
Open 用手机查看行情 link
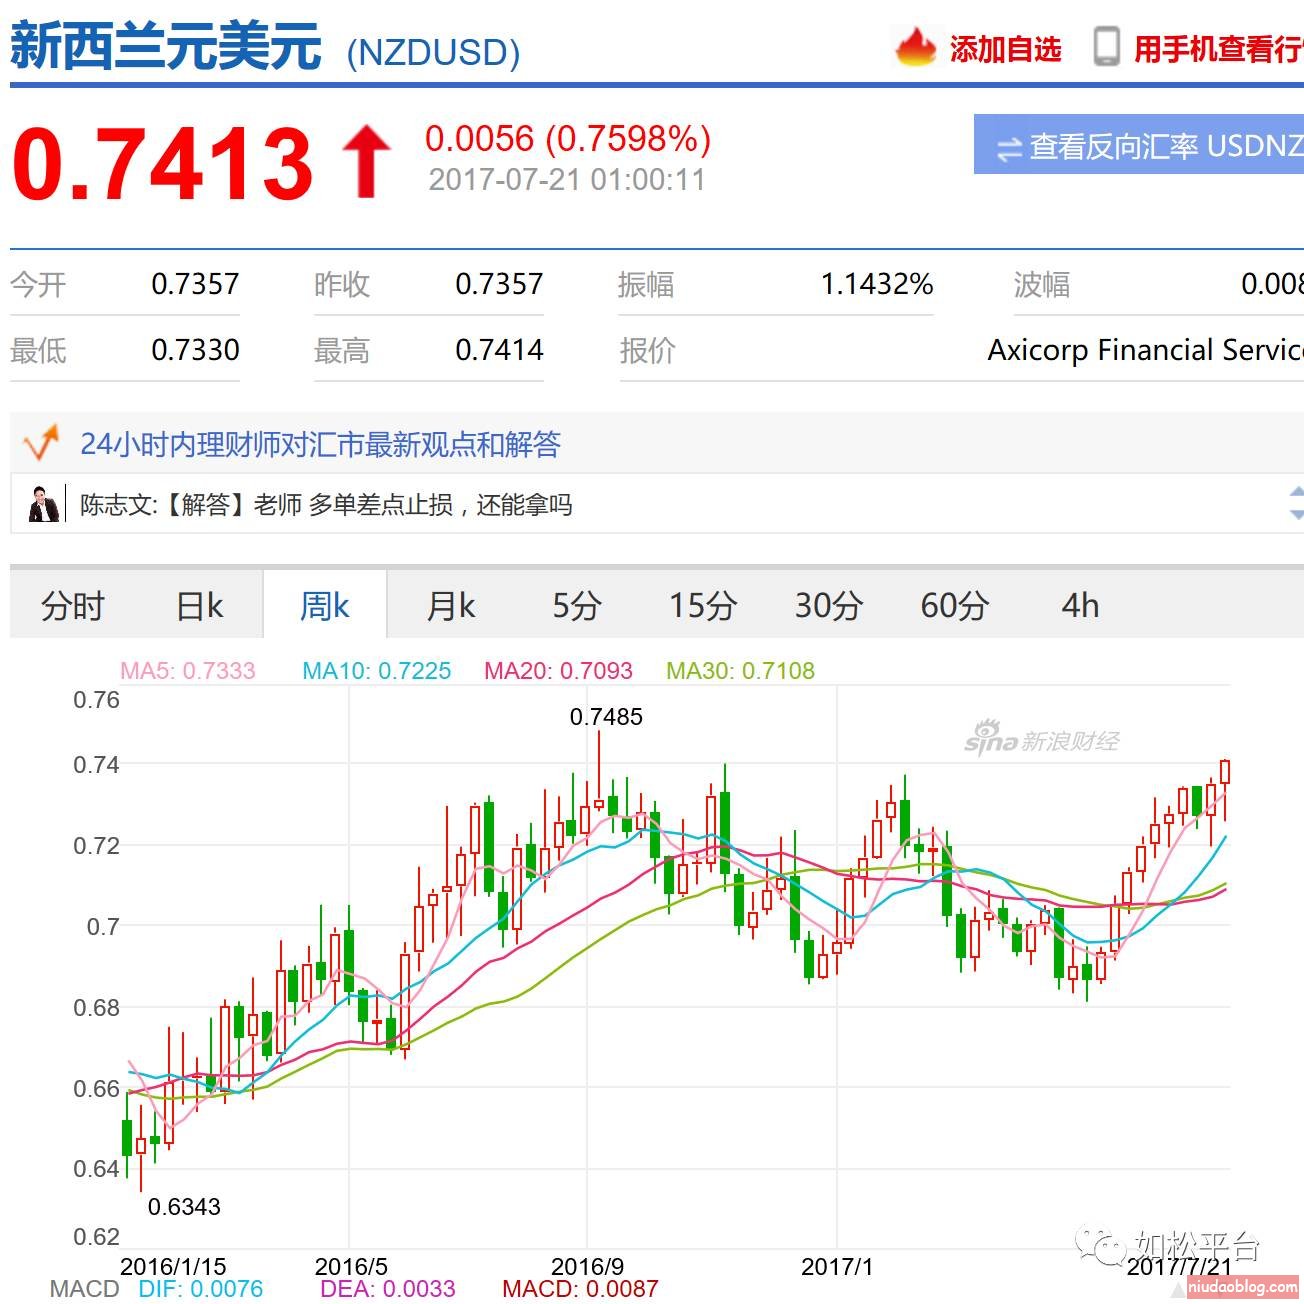pos(1218,49)
